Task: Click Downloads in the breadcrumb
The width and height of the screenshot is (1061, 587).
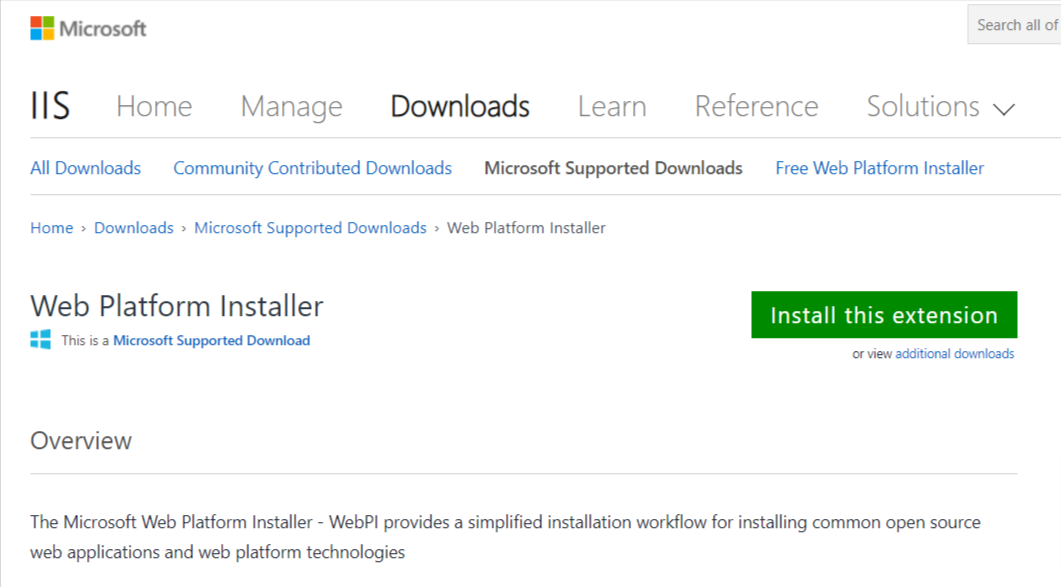Action: coord(134,227)
